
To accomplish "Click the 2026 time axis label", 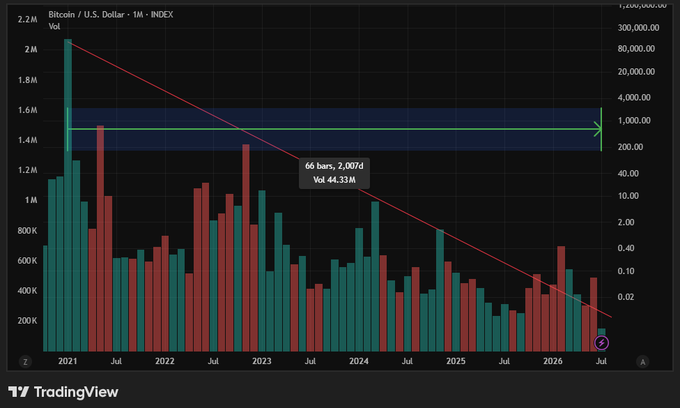I will 552,361.
